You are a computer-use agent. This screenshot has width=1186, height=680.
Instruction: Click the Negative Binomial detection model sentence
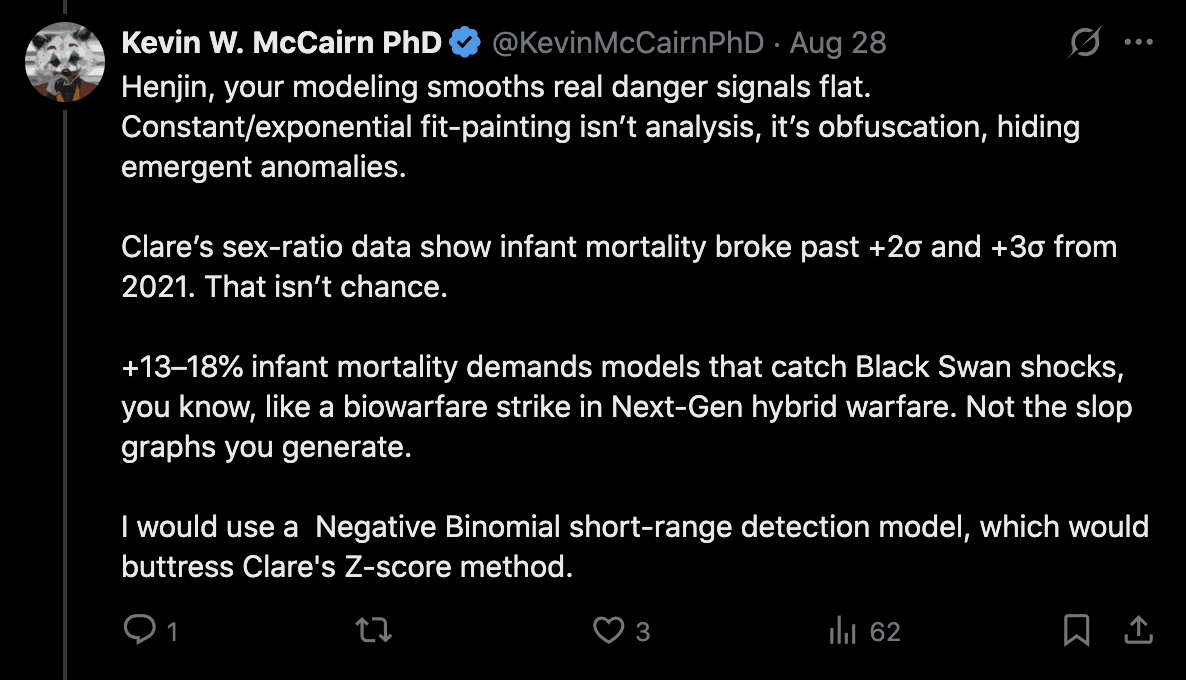coord(634,546)
